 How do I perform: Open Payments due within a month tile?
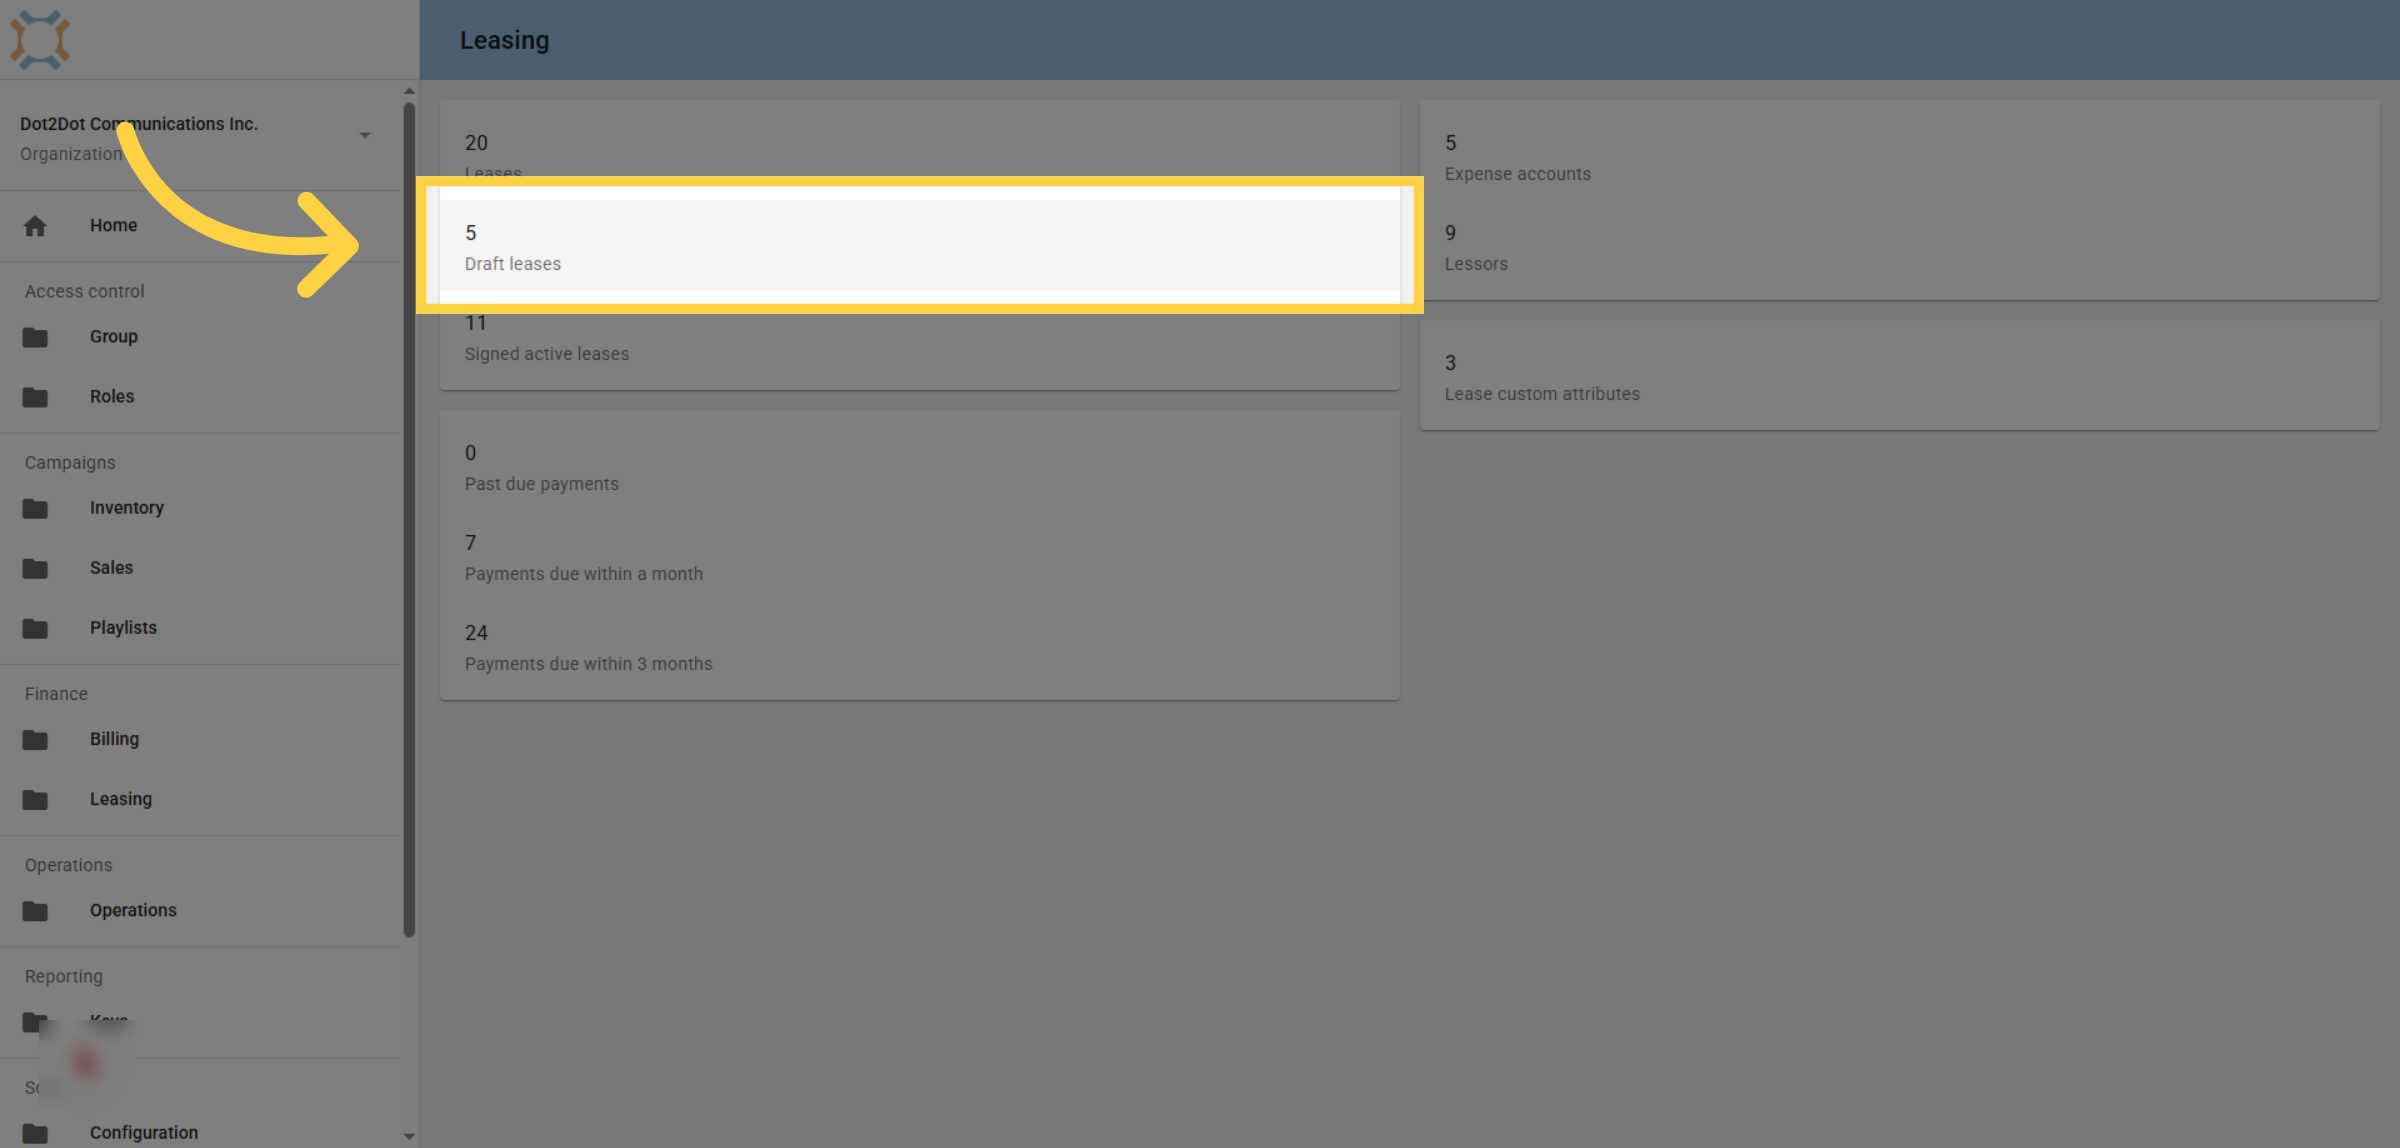(x=920, y=555)
